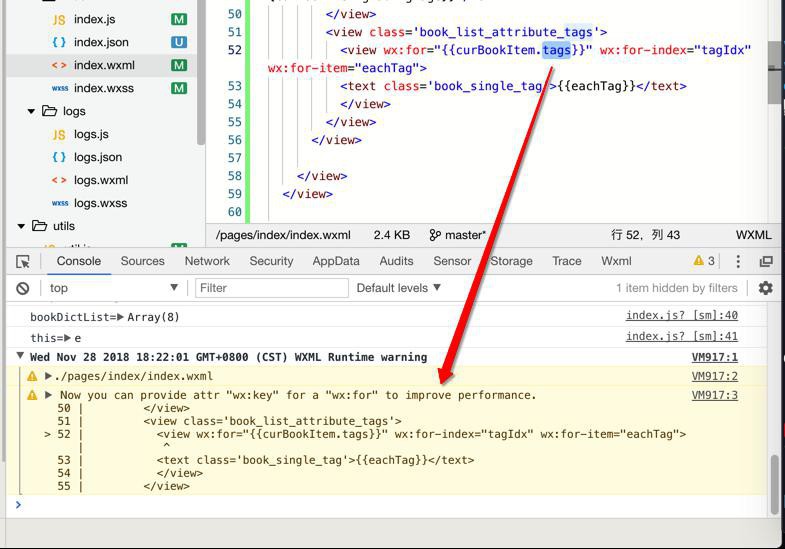The width and height of the screenshot is (785, 549).
Task: Expand the wx:key performance warning message
Action: coord(49,395)
